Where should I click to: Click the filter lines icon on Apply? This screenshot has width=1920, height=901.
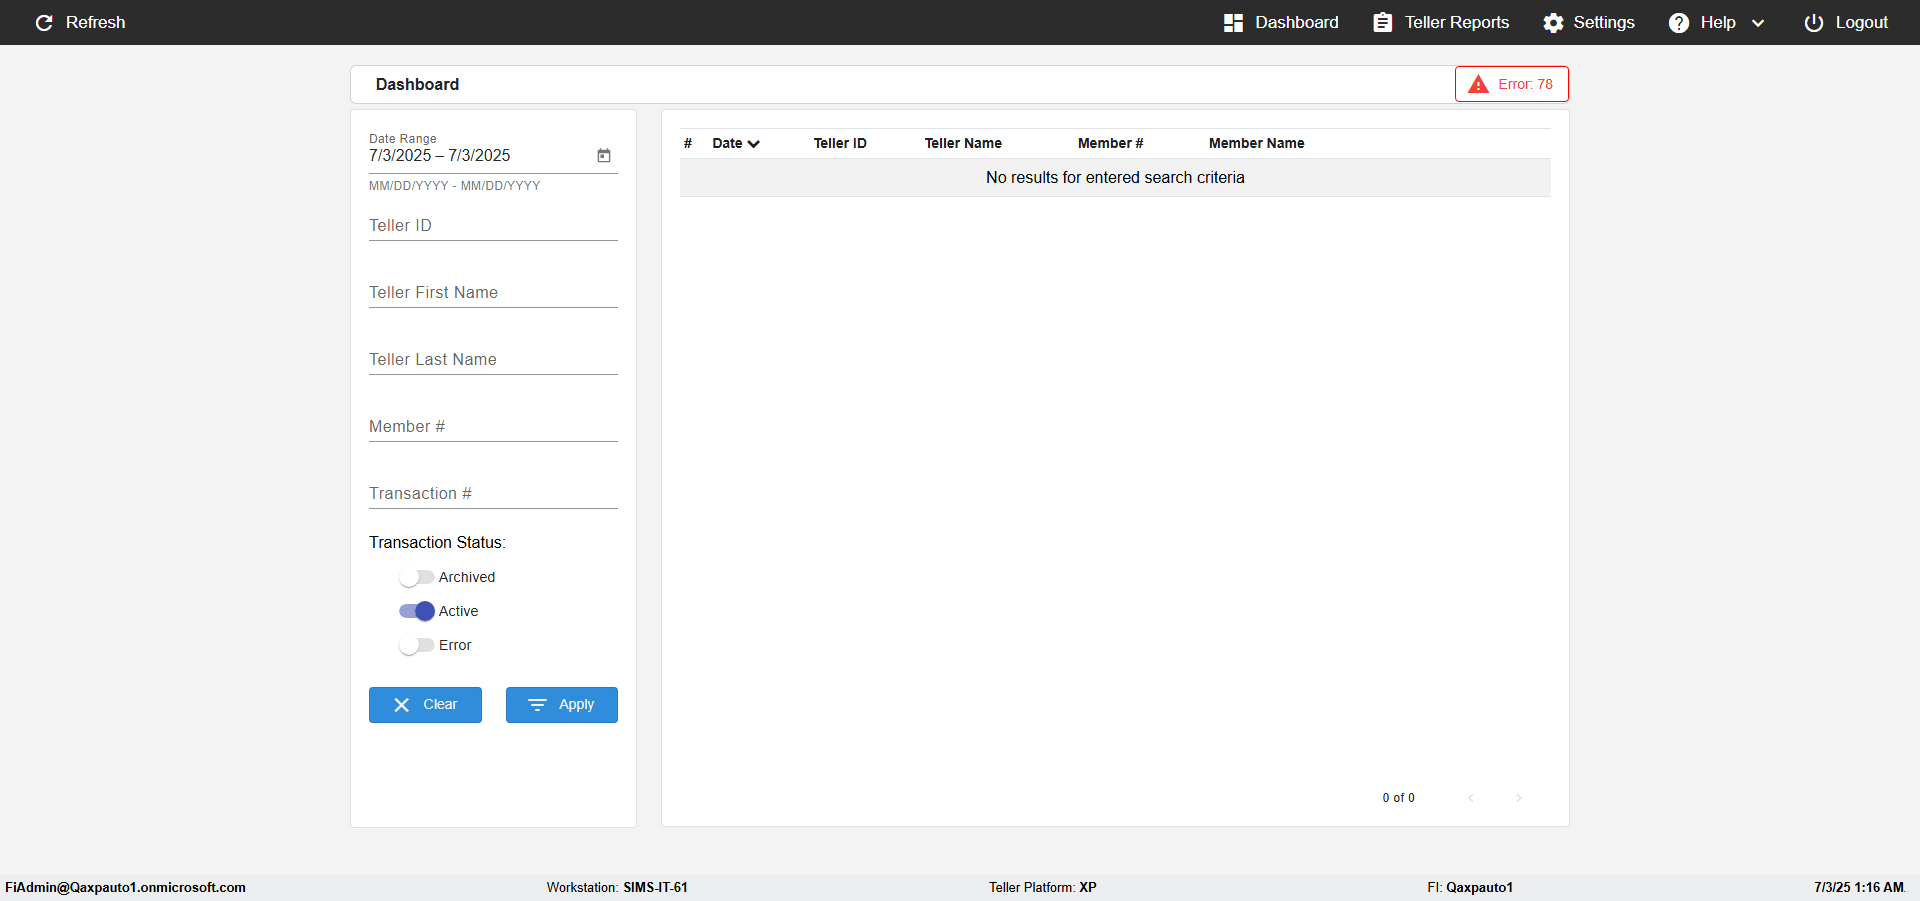click(537, 705)
